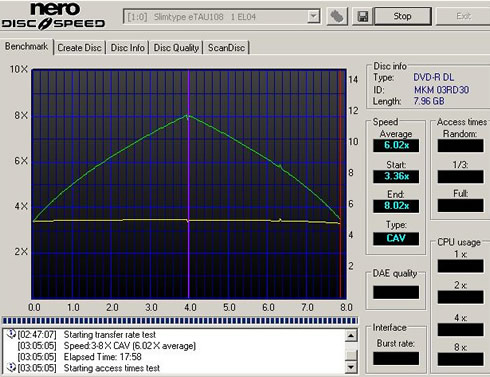This screenshot has width=490, height=377.
Task: Open the ScanDisc tab
Action: (x=226, y=48)
